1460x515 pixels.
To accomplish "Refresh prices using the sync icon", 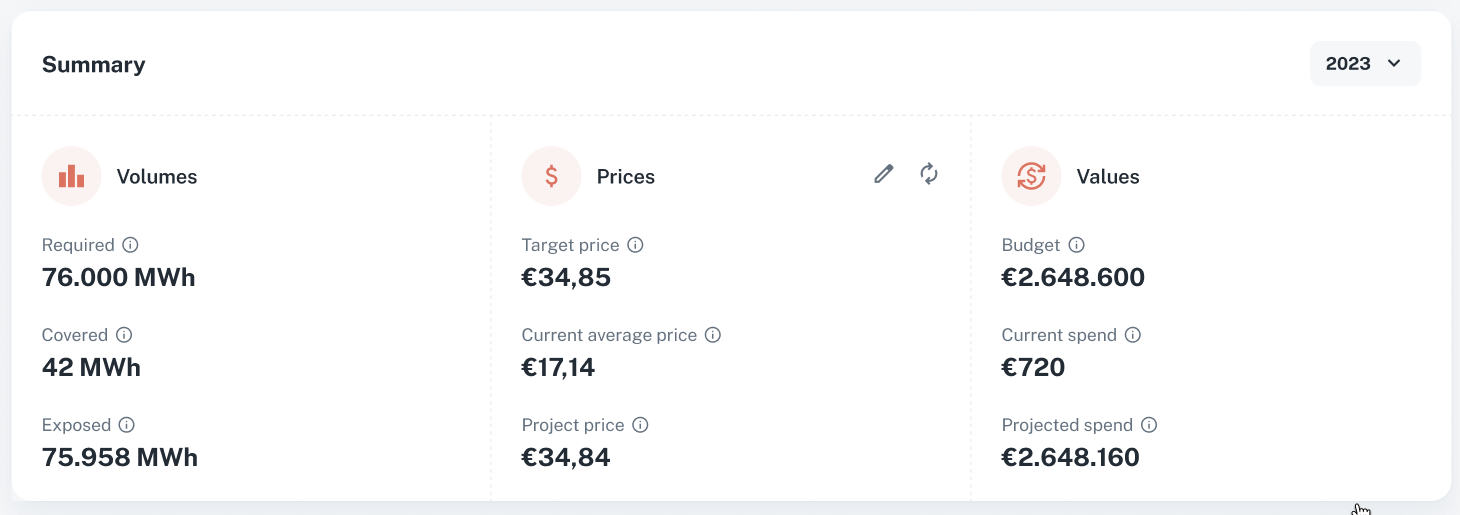I will (929, 174).
